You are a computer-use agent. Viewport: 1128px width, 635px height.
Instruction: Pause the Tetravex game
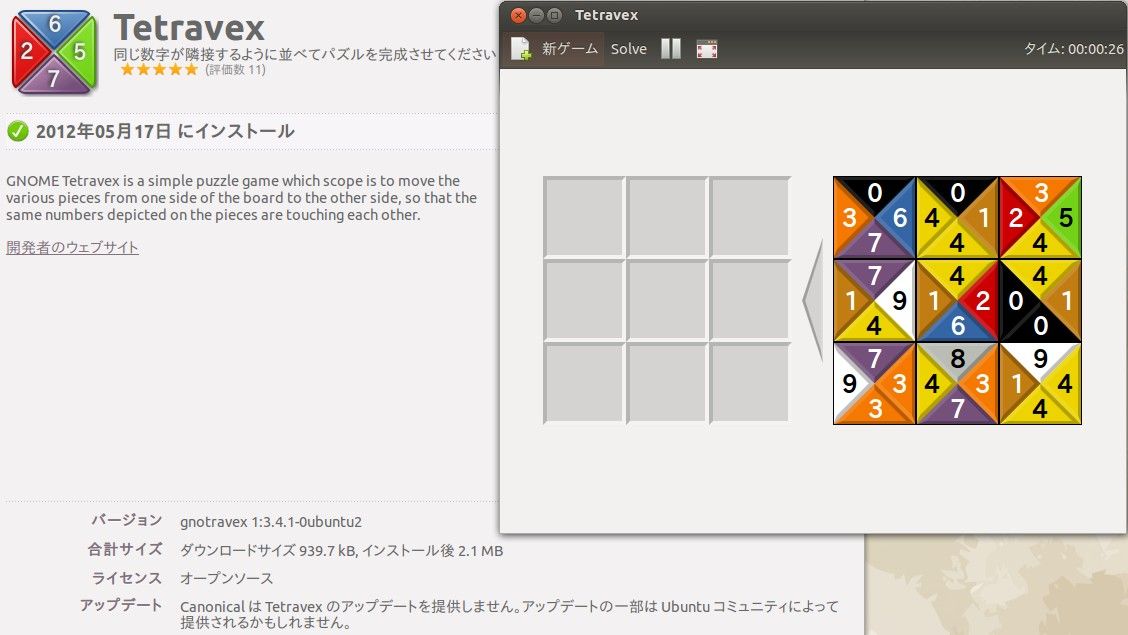coord(670,49)
